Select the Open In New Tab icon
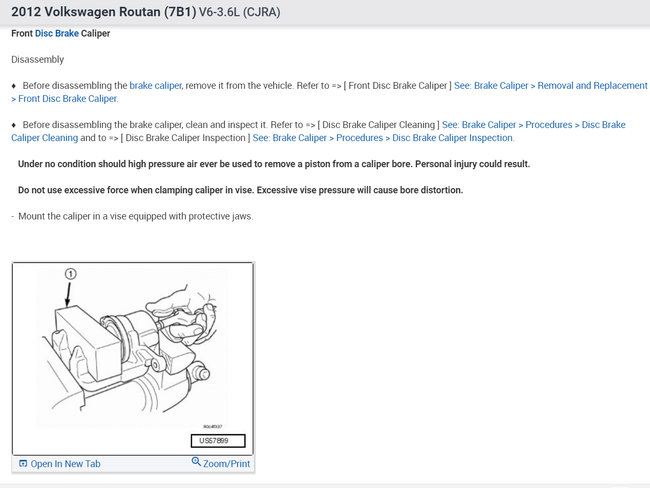This screenshot has width=650, height=488. (23, 463)
